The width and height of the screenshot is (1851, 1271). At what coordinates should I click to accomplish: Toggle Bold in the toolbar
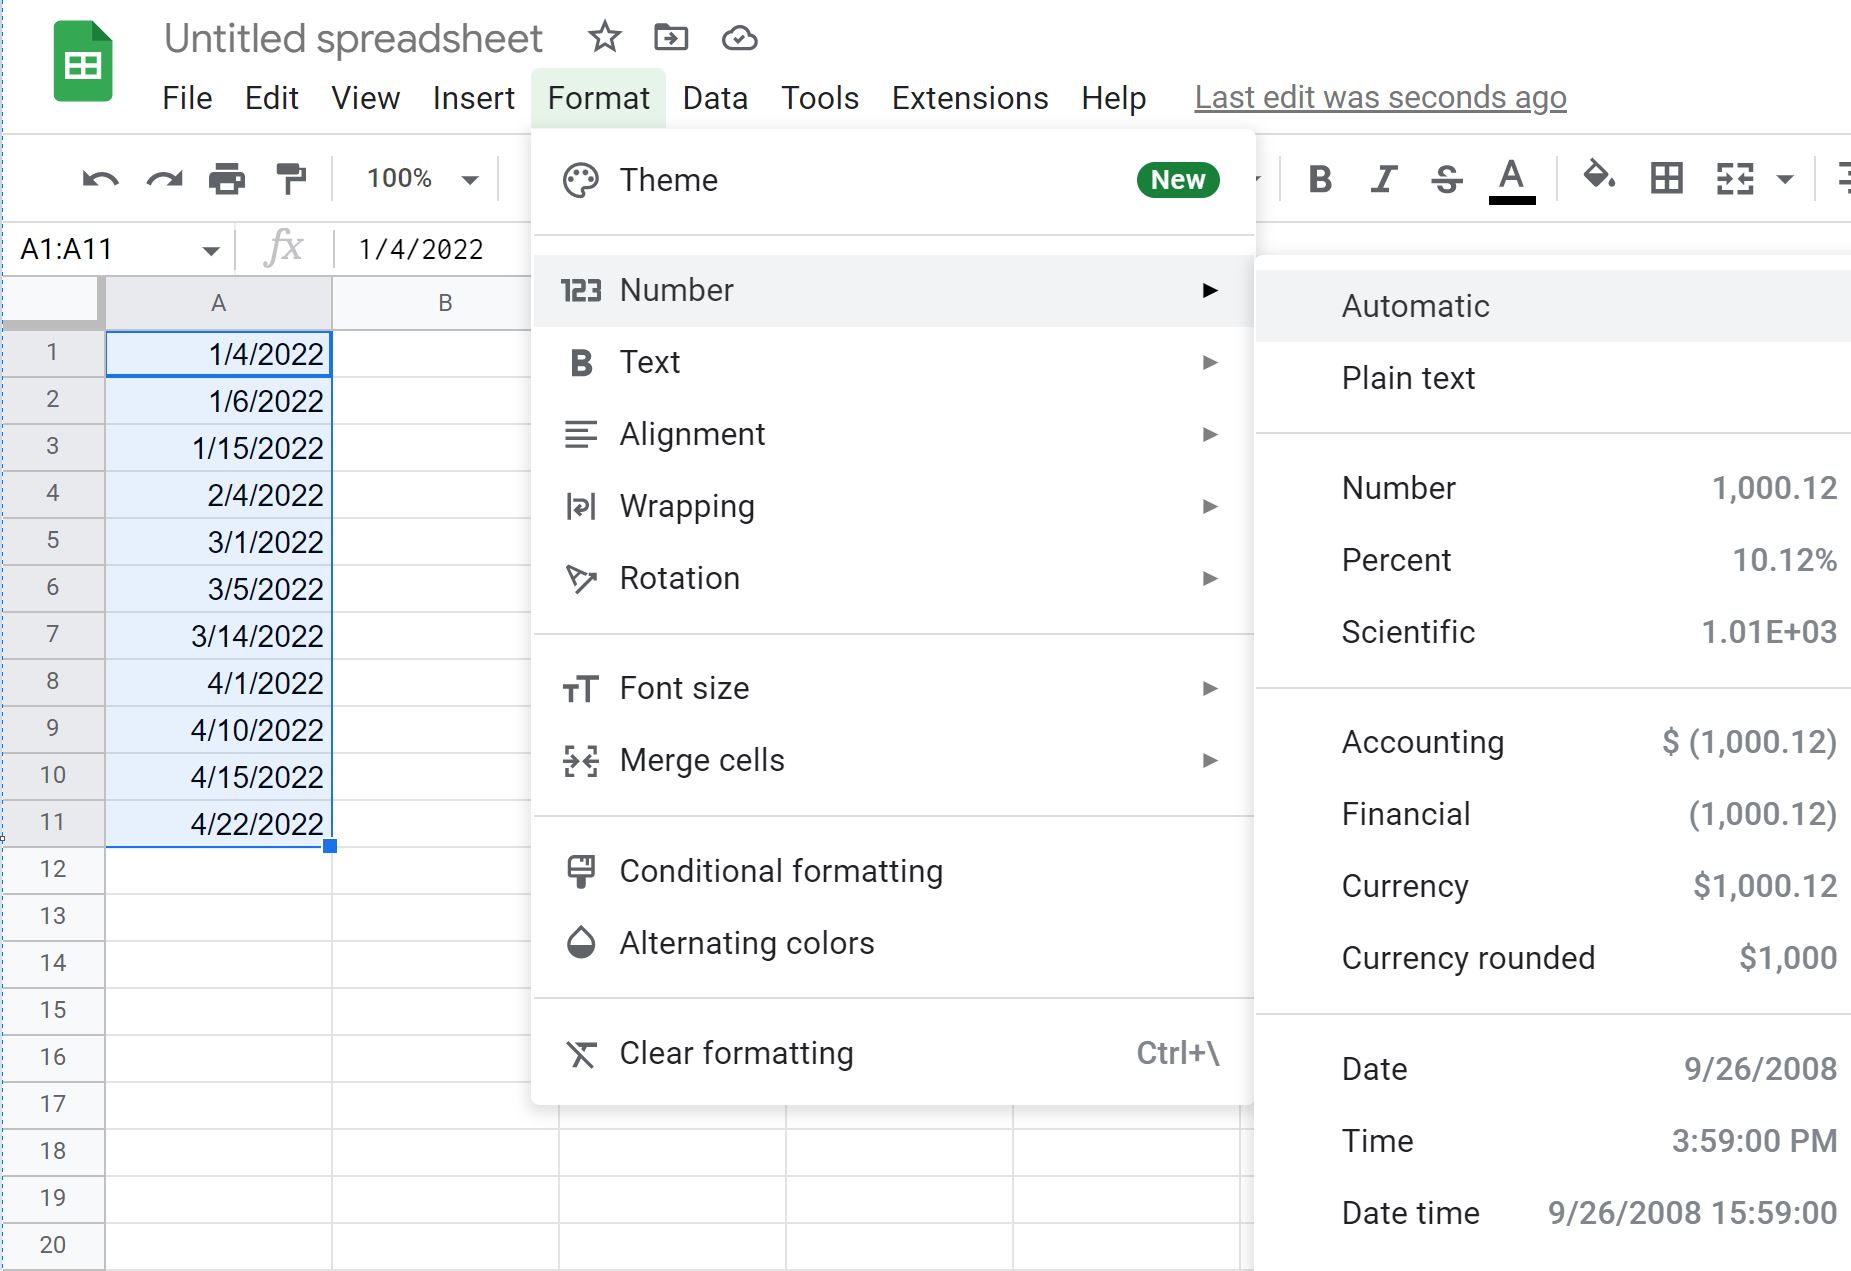tap(1320, 179)
